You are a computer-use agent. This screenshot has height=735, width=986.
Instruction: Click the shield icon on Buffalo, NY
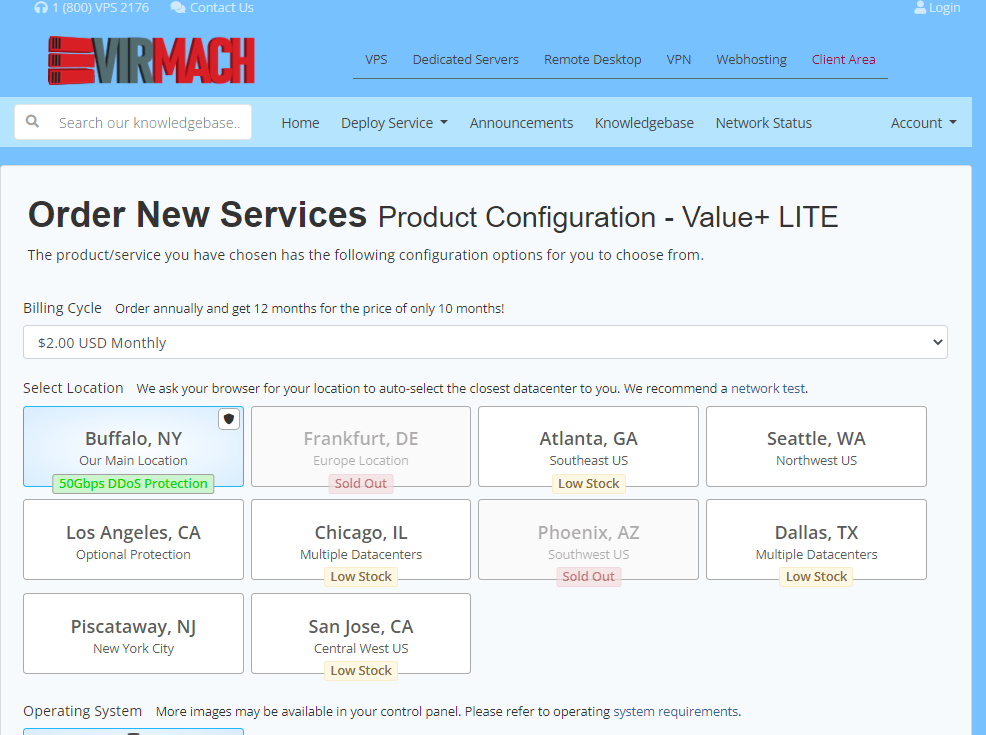(229, 419)
